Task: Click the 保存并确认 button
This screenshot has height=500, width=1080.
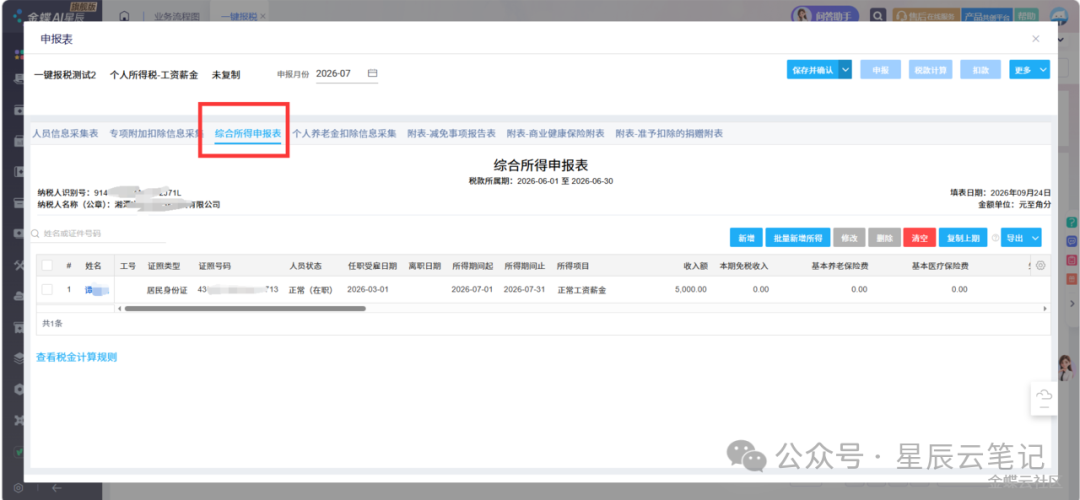Action: click(x=813, y=70)
